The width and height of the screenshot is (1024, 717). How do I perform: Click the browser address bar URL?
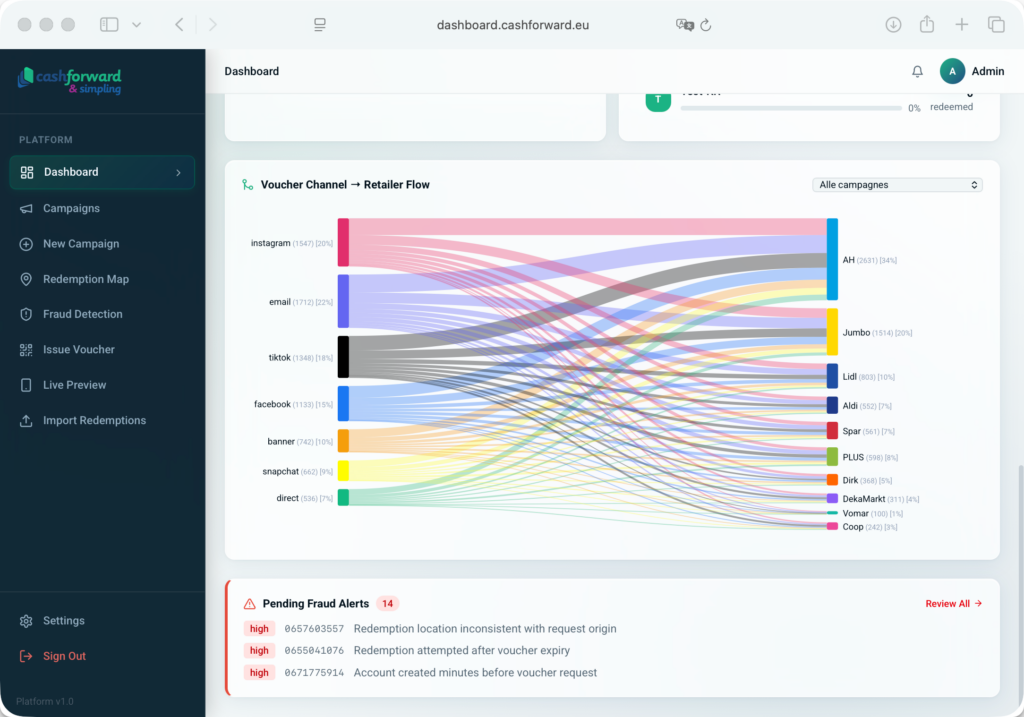(512, 25)
